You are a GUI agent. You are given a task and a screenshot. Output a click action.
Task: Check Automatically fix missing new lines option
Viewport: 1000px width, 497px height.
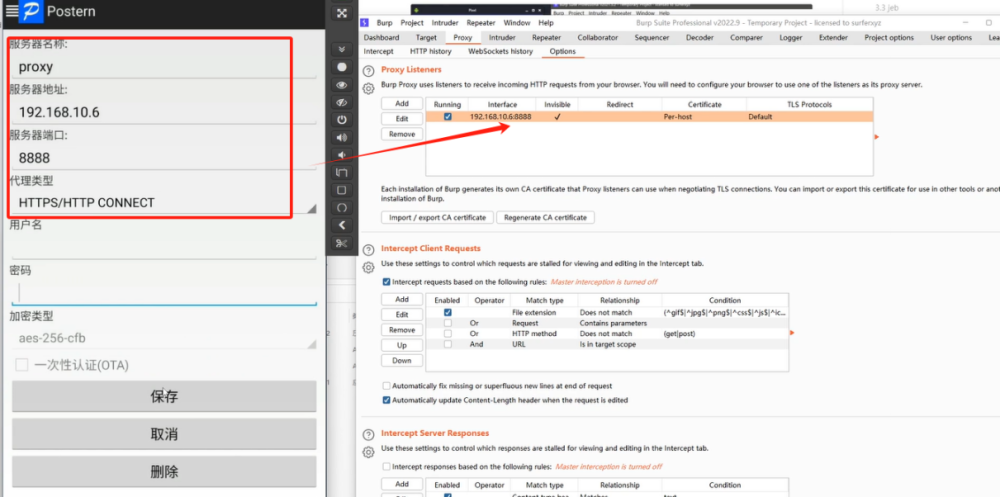click(x=386, y=386)
